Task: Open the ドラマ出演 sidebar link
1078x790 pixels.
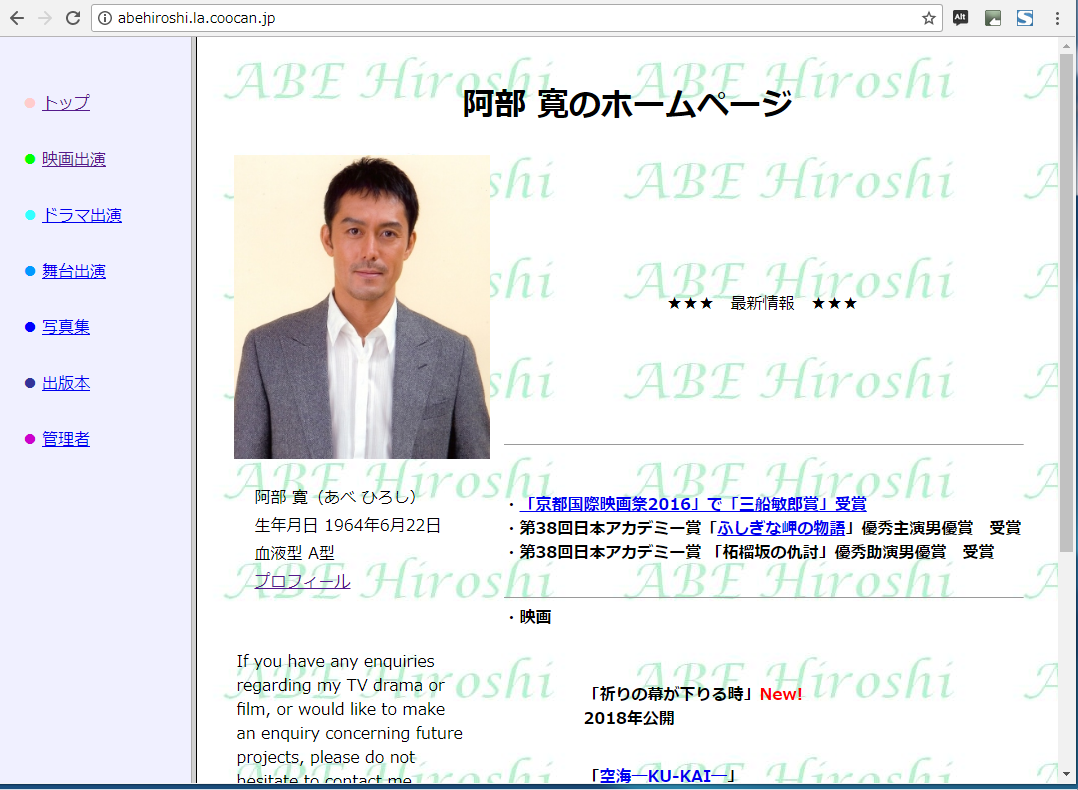Action: [x=81, y=215]
